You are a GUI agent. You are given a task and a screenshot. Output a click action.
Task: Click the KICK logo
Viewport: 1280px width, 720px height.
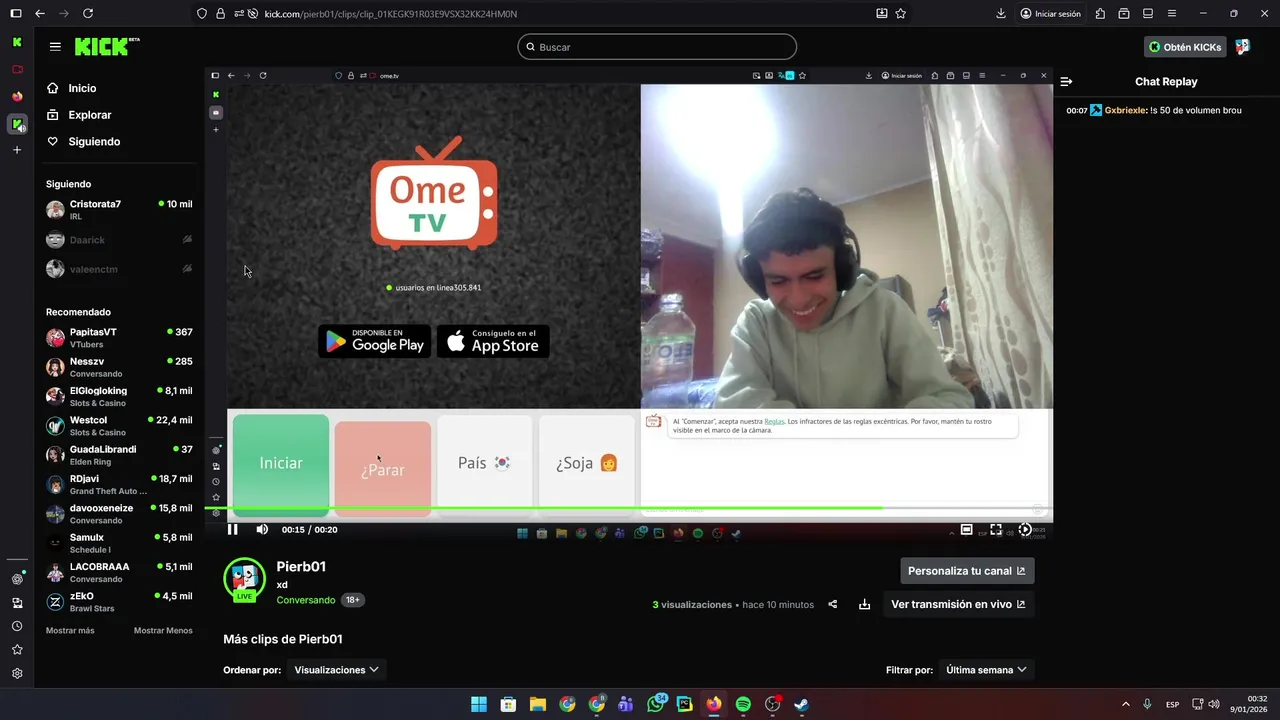pyautogui.click(x=101, y=47)
